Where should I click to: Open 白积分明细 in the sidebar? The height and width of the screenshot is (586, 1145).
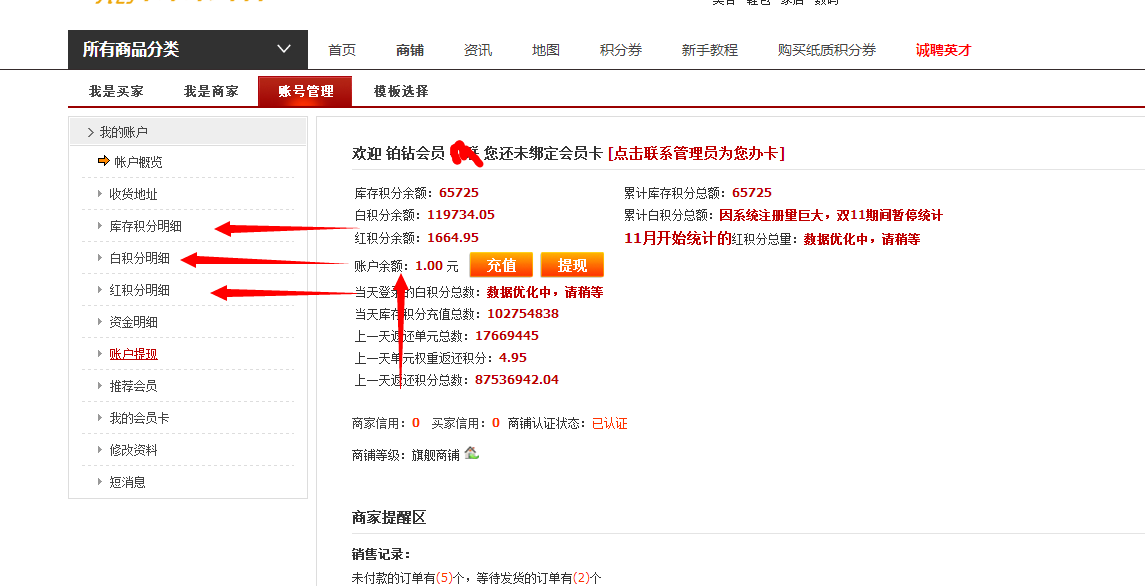(x=139, y=258)
